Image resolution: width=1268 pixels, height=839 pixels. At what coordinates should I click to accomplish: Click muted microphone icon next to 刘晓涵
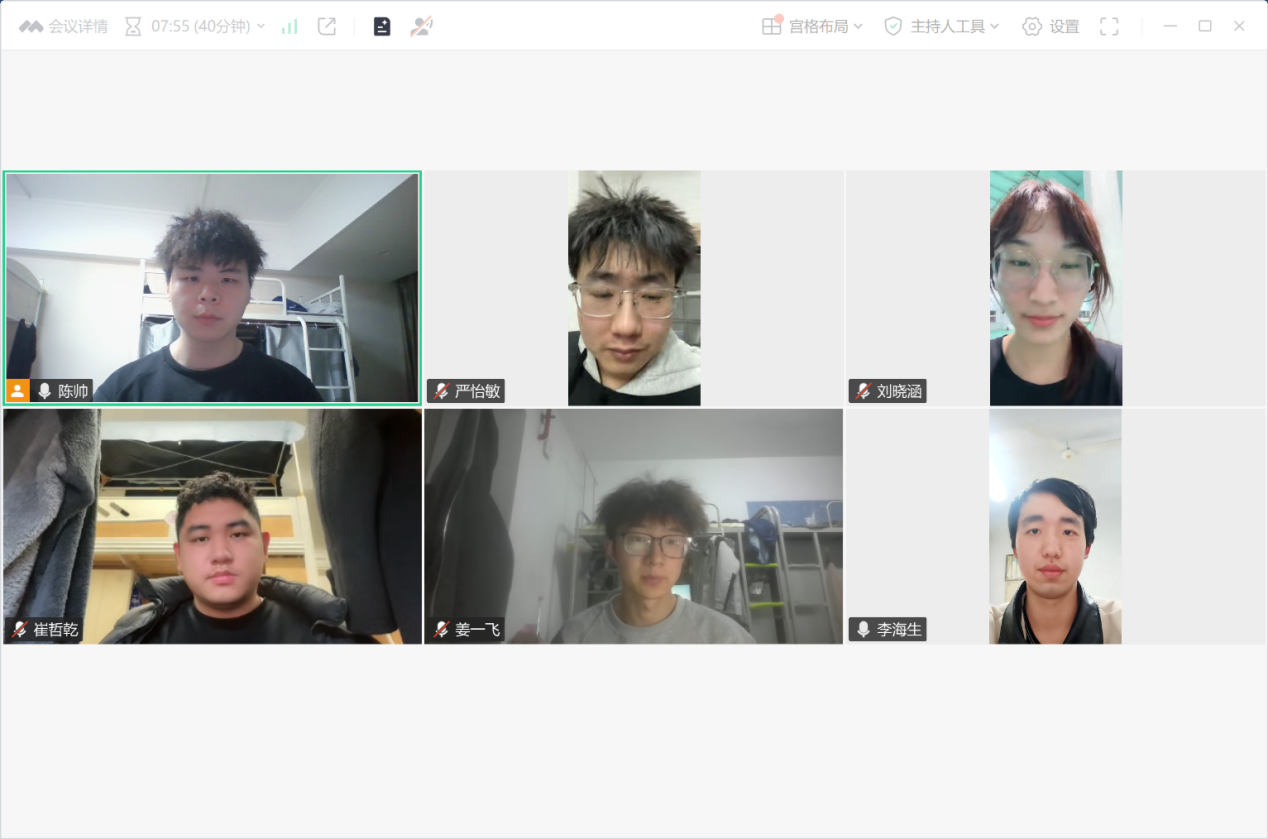863,391
